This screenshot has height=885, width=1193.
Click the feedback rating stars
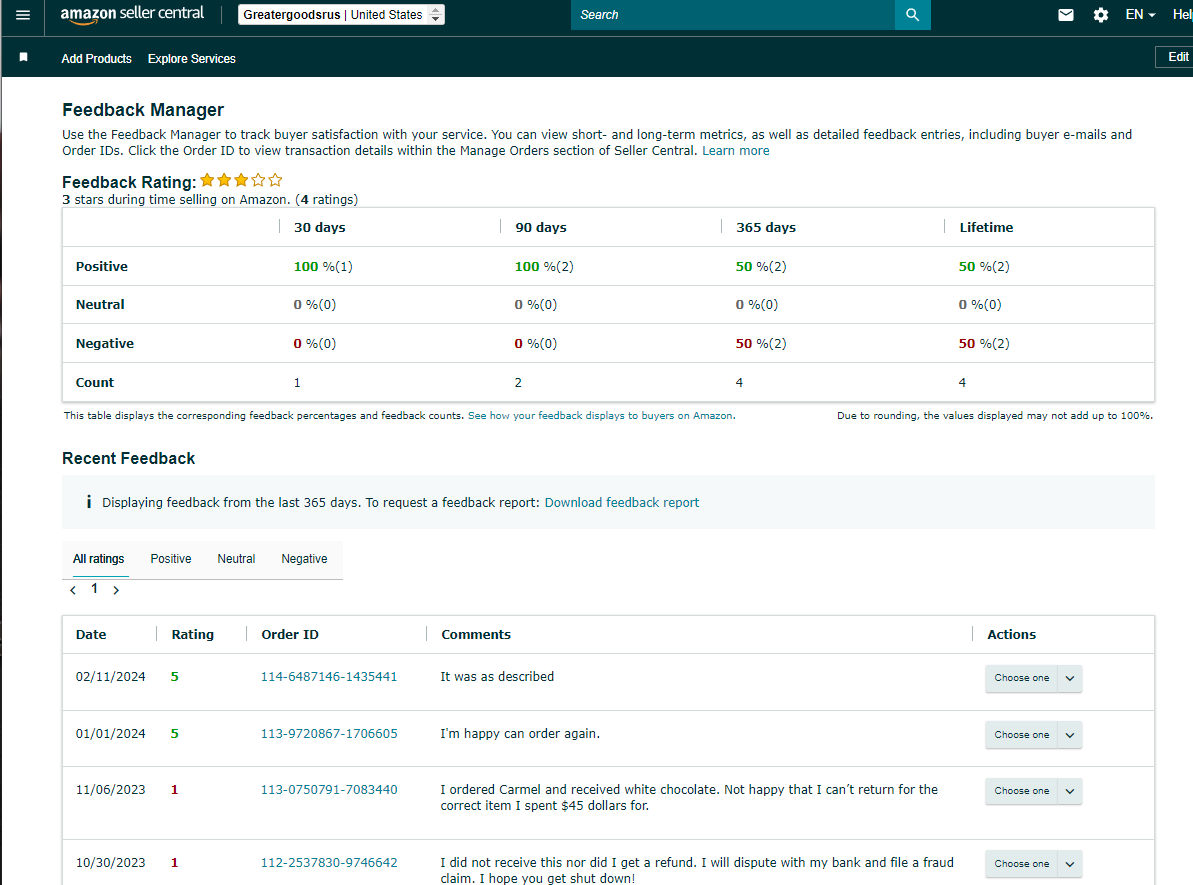coord(241,180)
